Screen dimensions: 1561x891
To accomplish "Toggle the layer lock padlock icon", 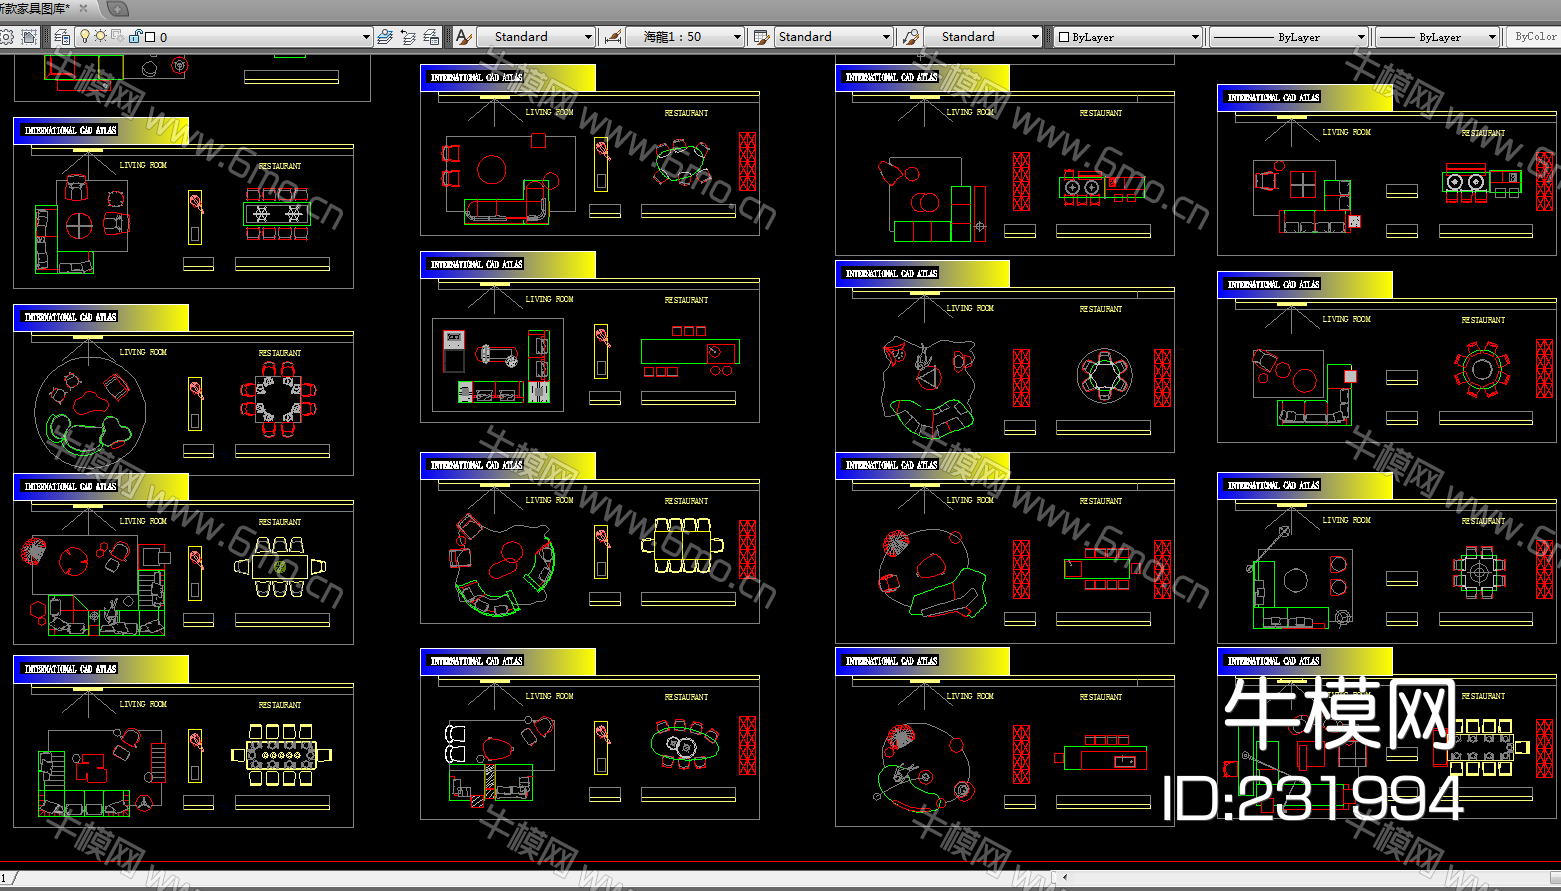I will 135,36.
